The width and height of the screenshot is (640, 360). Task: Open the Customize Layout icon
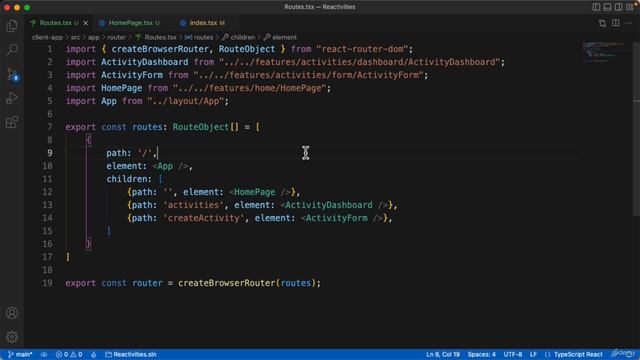pyautogui.click(x=630, y=7)
